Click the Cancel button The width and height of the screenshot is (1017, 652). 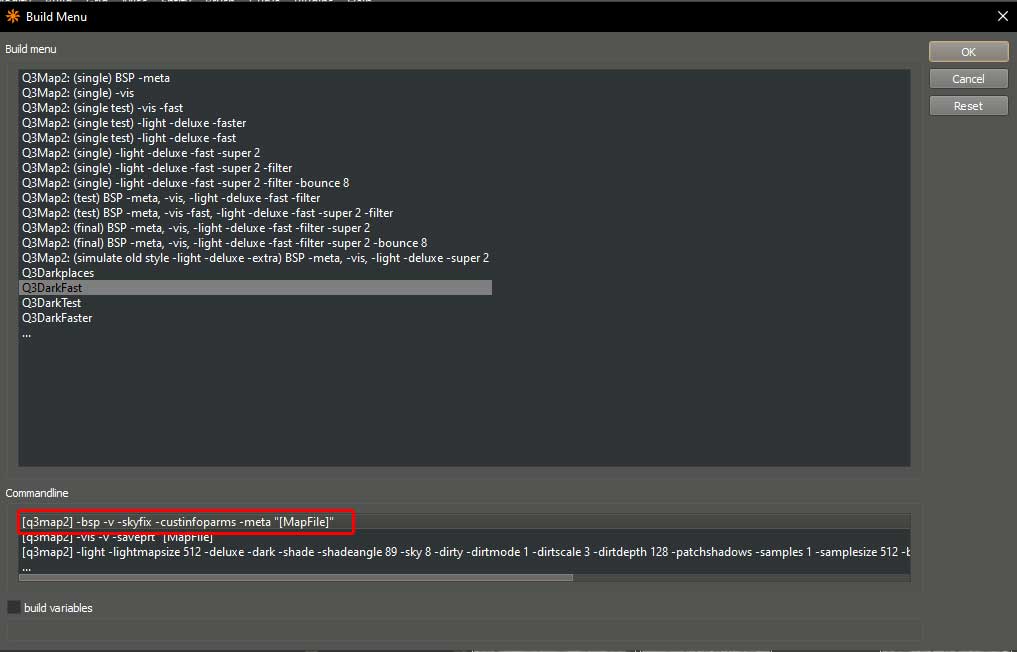(968, 78)
